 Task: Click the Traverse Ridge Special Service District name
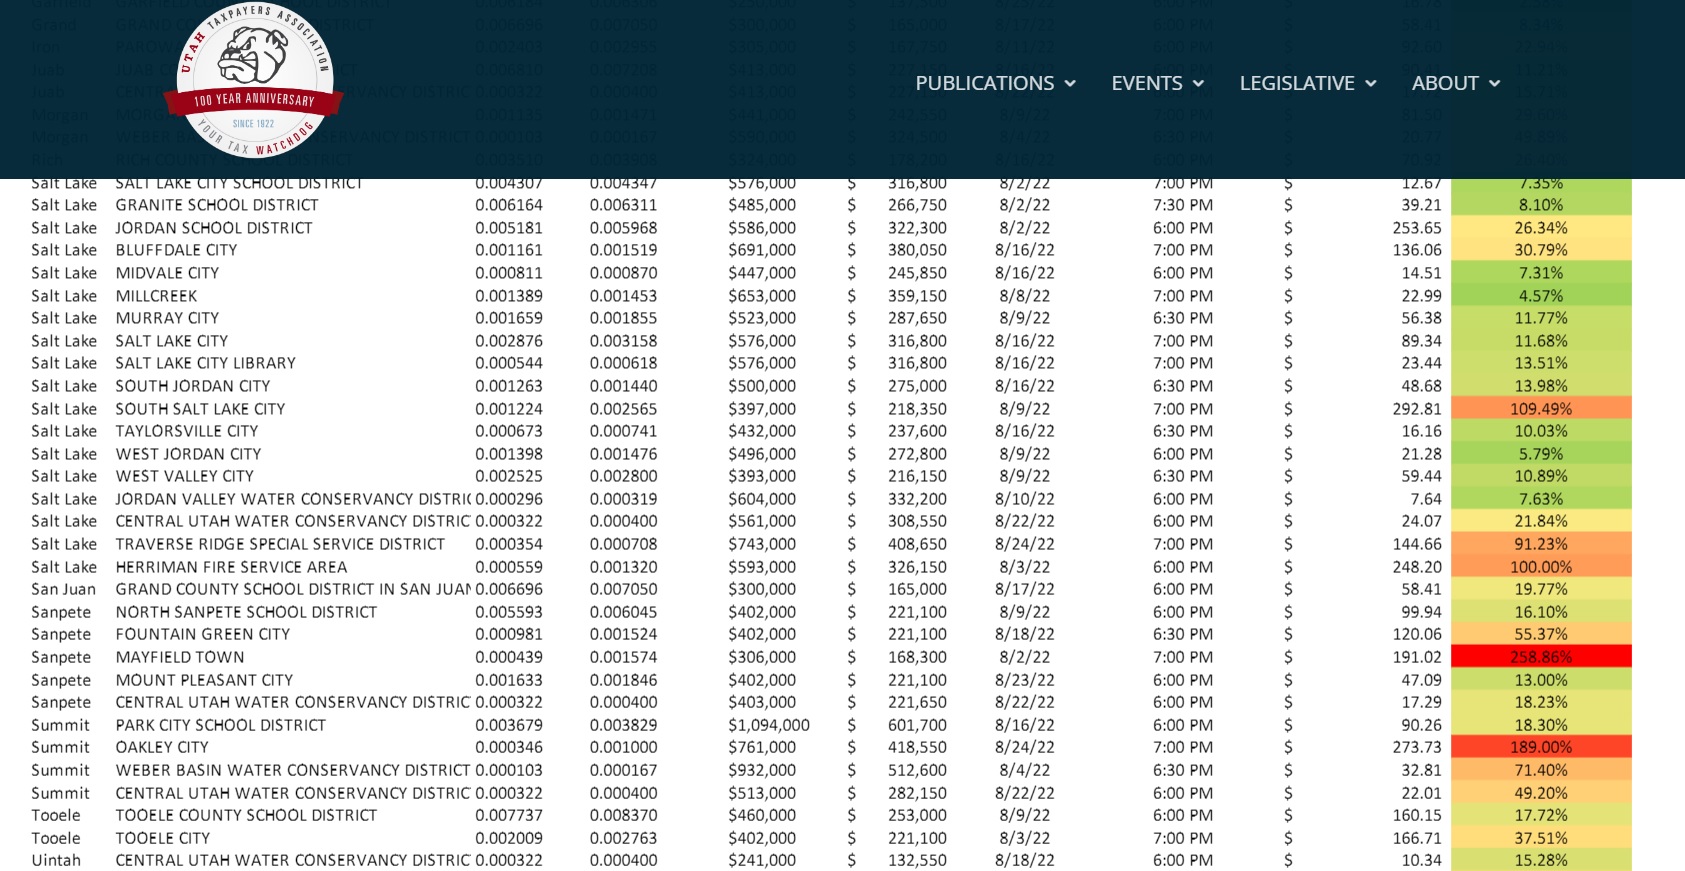pyautogui.click(x=280, y=544)
